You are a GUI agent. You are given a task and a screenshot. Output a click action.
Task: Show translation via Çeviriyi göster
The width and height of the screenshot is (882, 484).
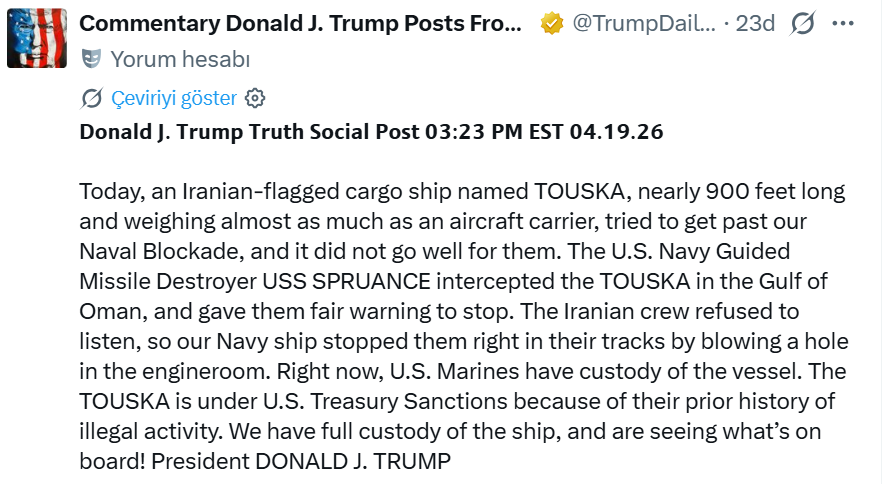pyautogui.click(x=174, y=98)
